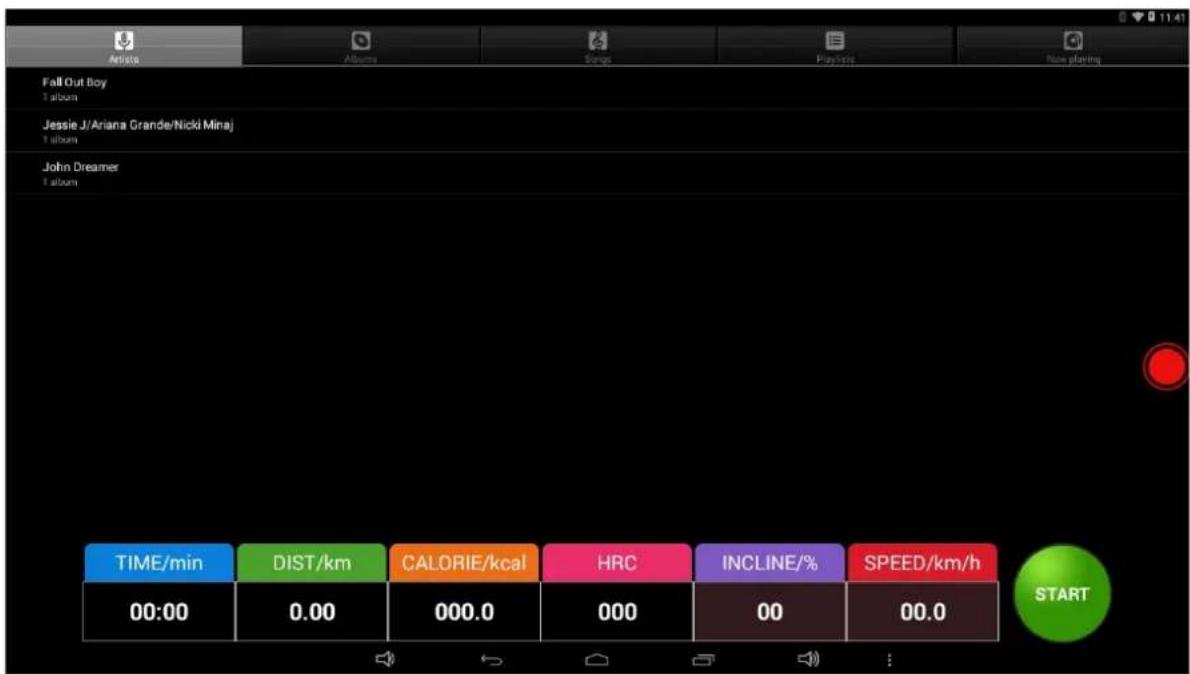Click the SPEED/km/h red label
This screenshot has width=1190, height=674.
point(922,562)
